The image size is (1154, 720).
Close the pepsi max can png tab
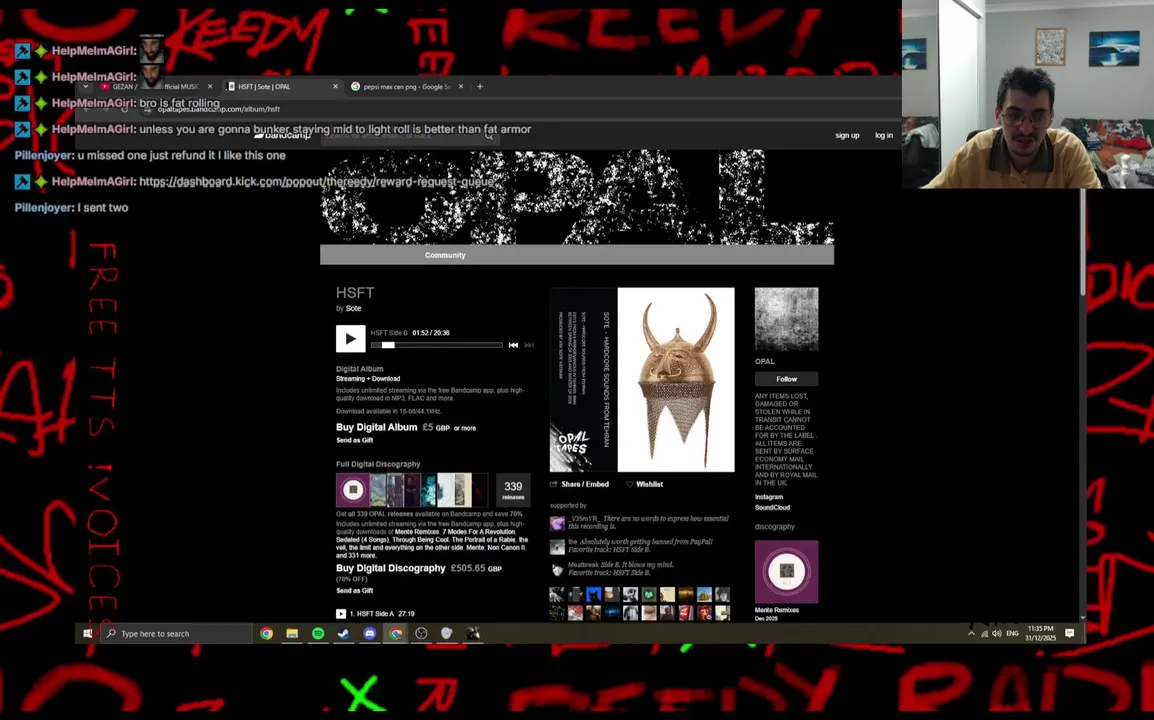coord(461,87)
